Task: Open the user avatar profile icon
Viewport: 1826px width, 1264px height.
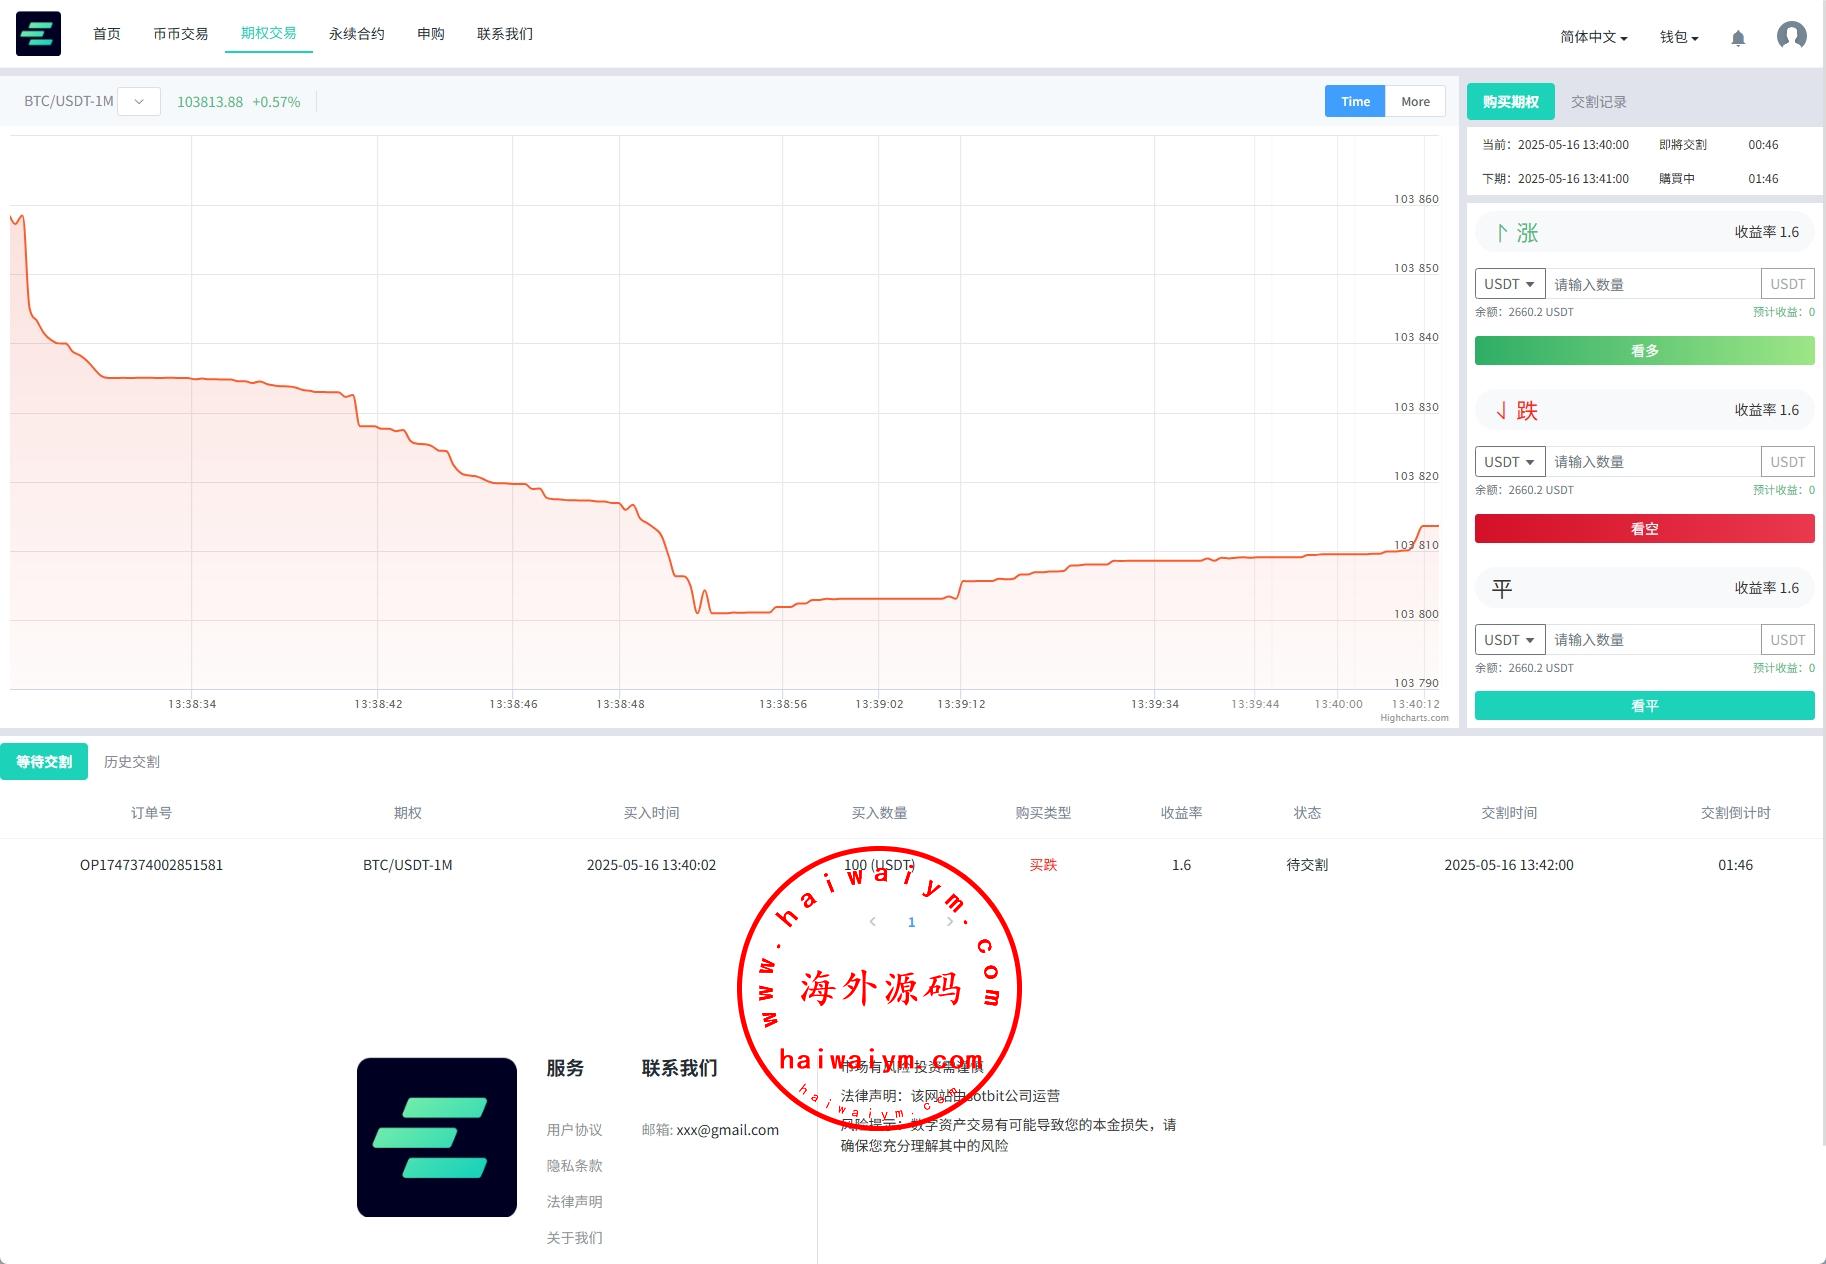Action: (1791, 36)
